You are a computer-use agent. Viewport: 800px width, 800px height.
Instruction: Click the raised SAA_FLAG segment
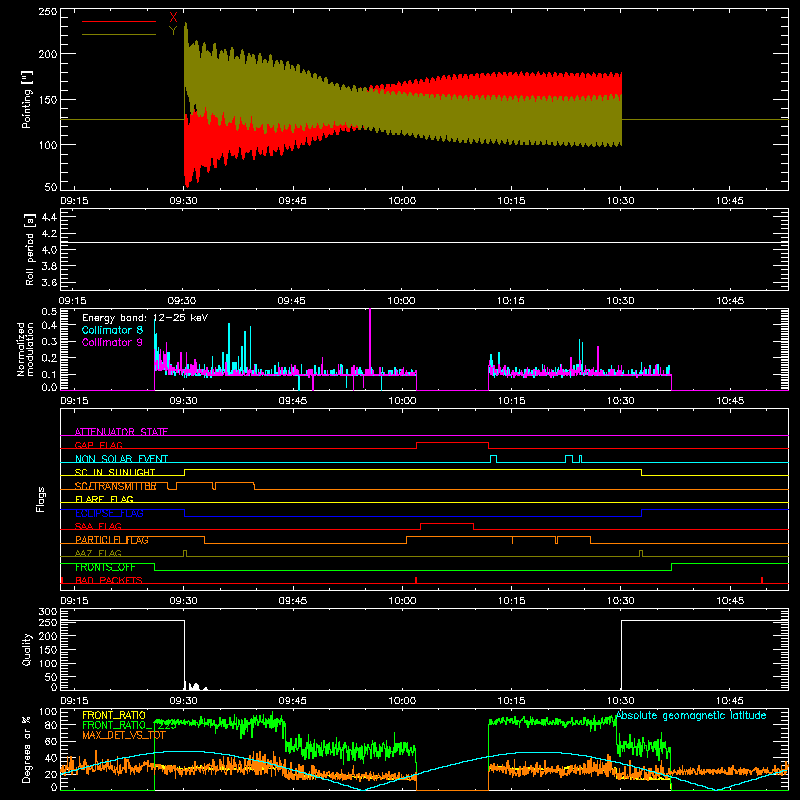447,524
